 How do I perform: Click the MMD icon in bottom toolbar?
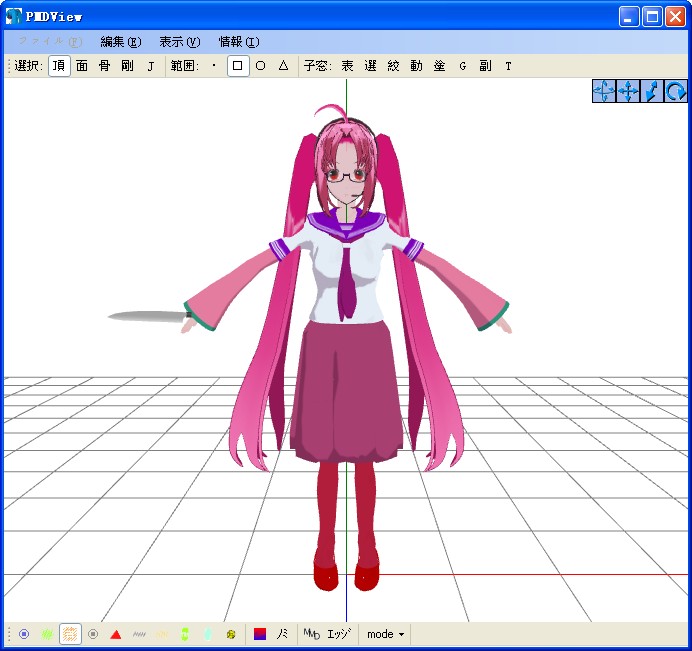click(x=312, y=634)
